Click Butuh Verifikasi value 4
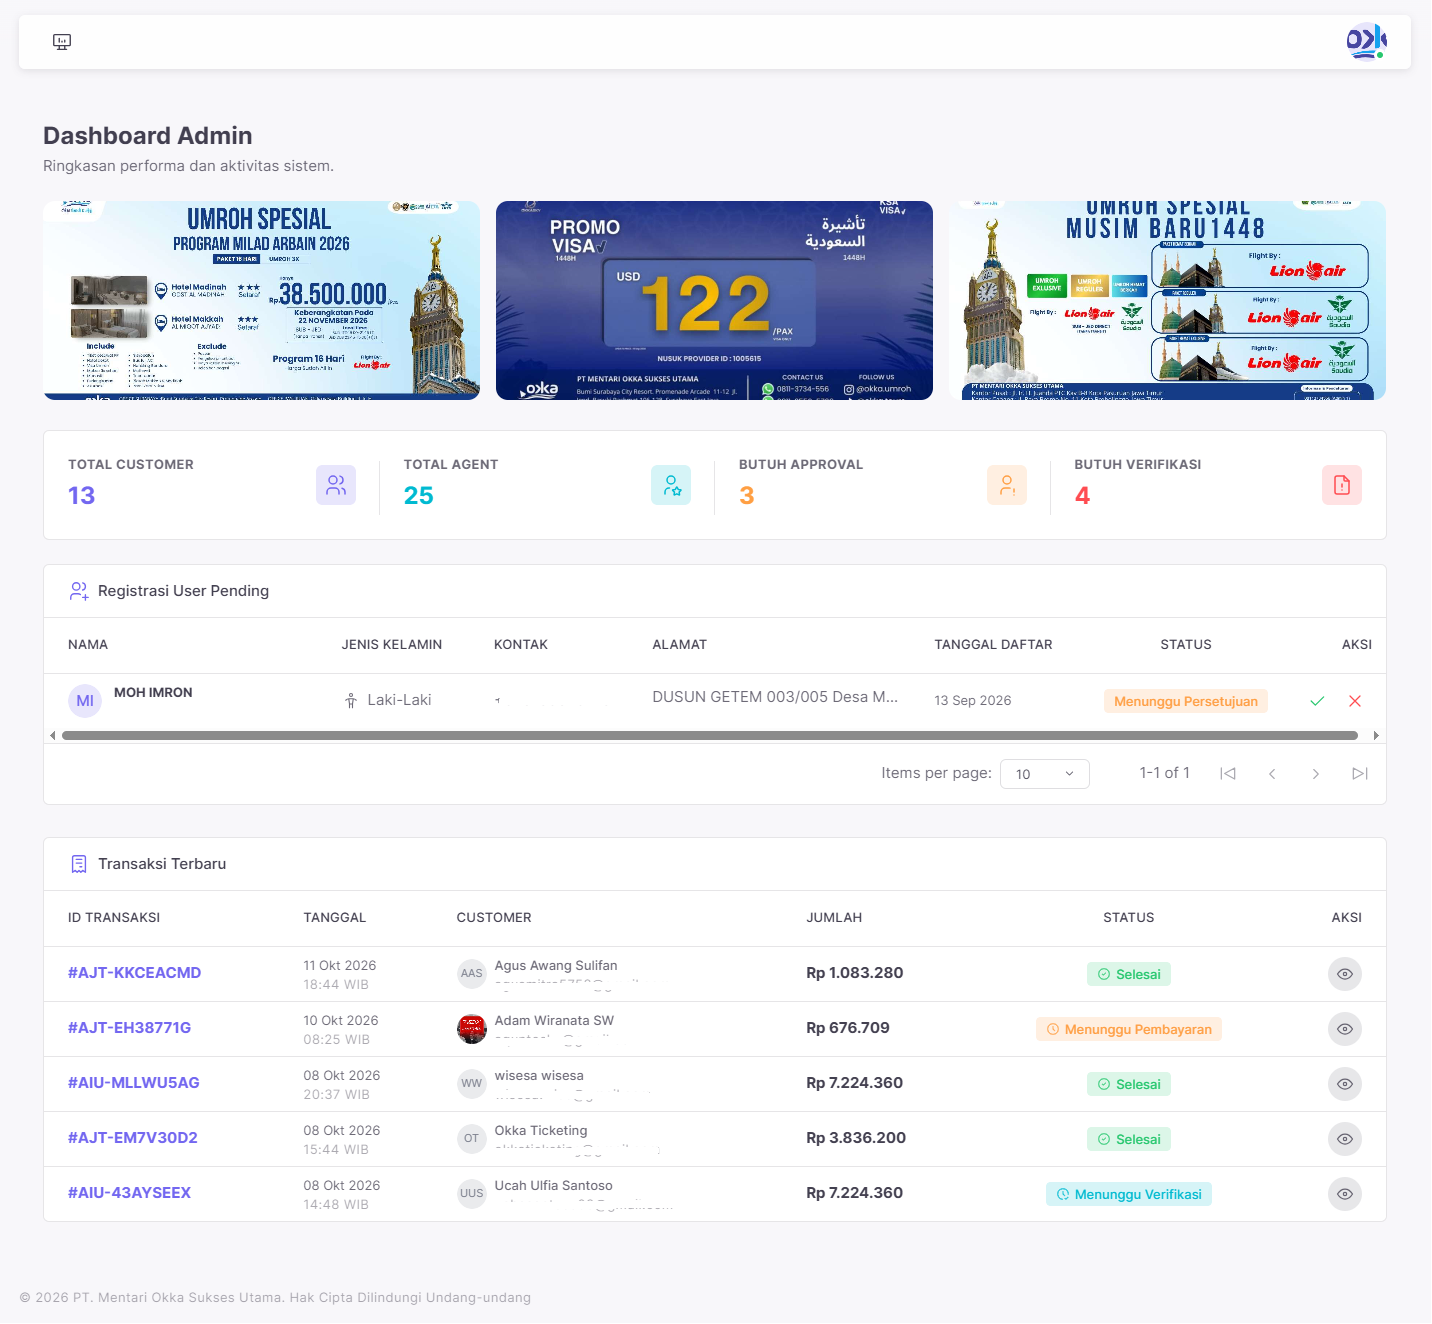The height and width of the screenshot is (1324, 1432). [x=1082, y=496]
